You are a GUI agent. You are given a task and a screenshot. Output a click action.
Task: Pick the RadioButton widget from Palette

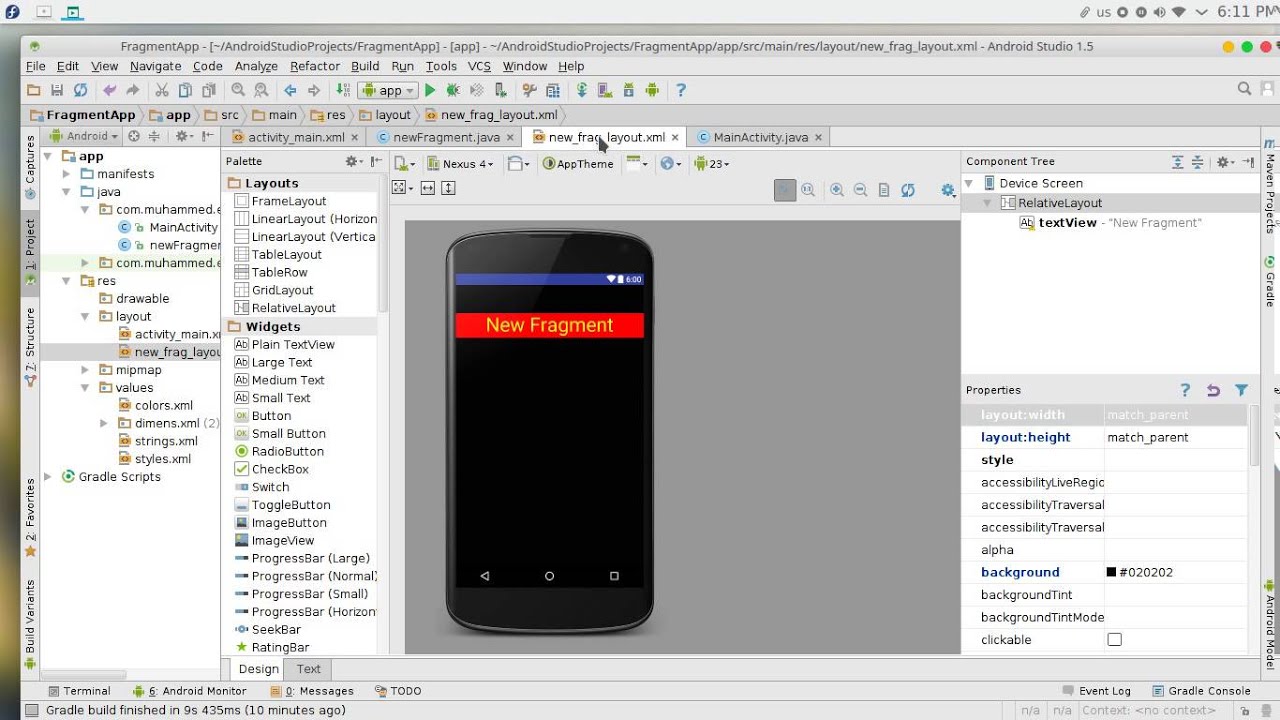click(287, 451)
